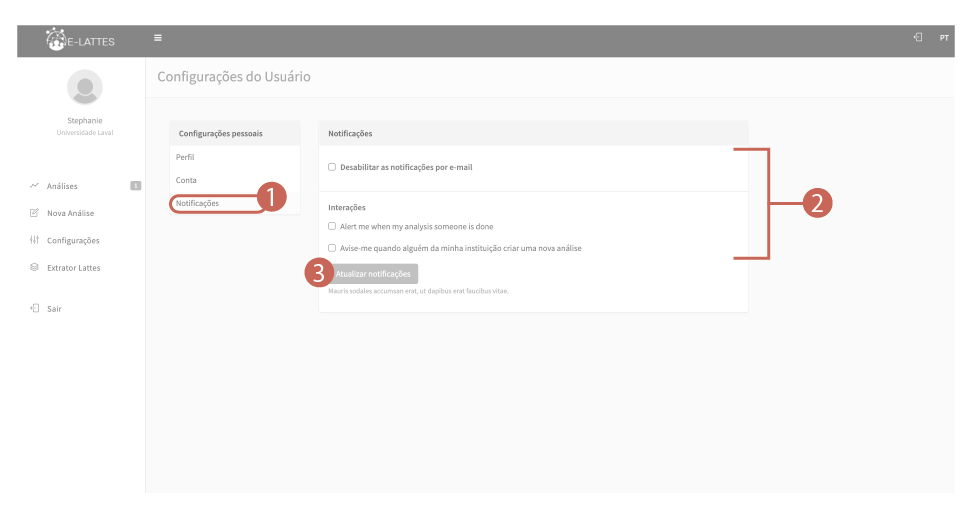The image size is (975, 520).
Task: Open the Análises chart icon
Action: pos(34,186)
